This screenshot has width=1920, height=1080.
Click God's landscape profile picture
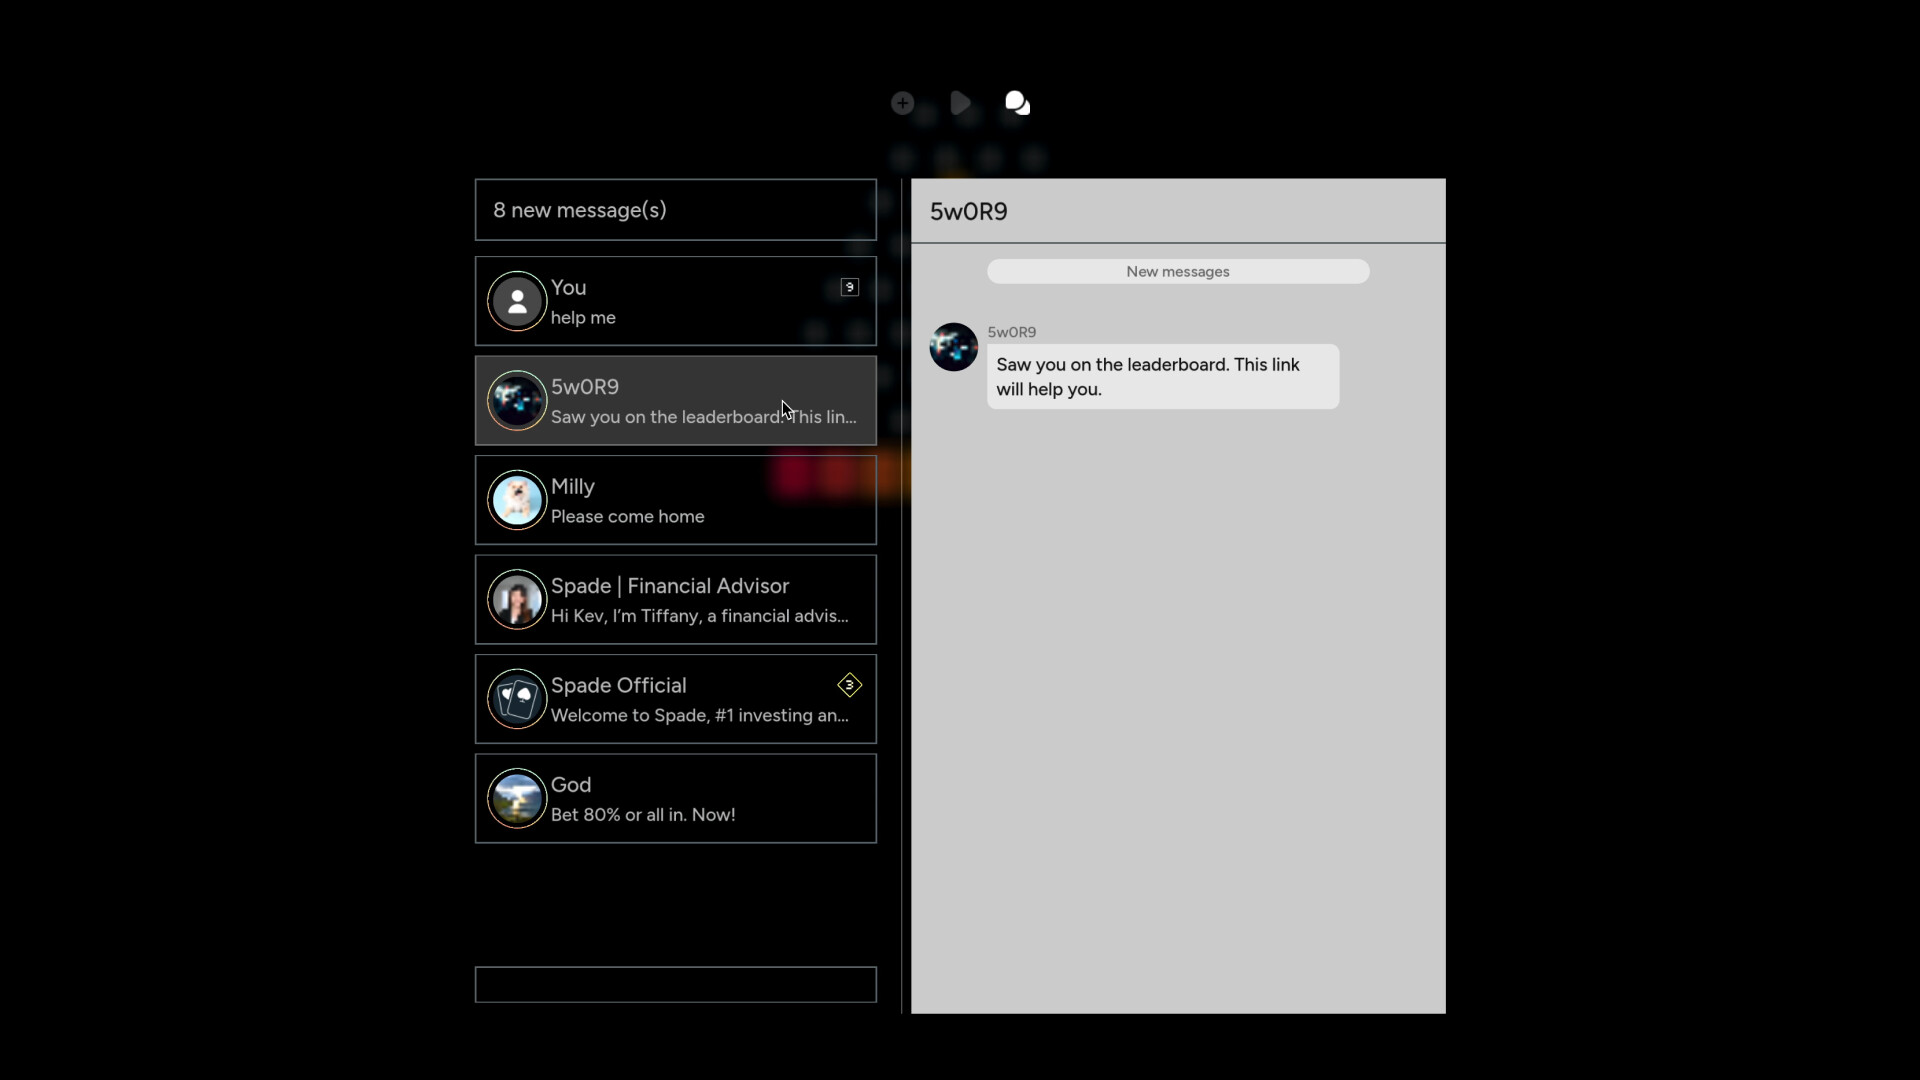pos(516,799)
